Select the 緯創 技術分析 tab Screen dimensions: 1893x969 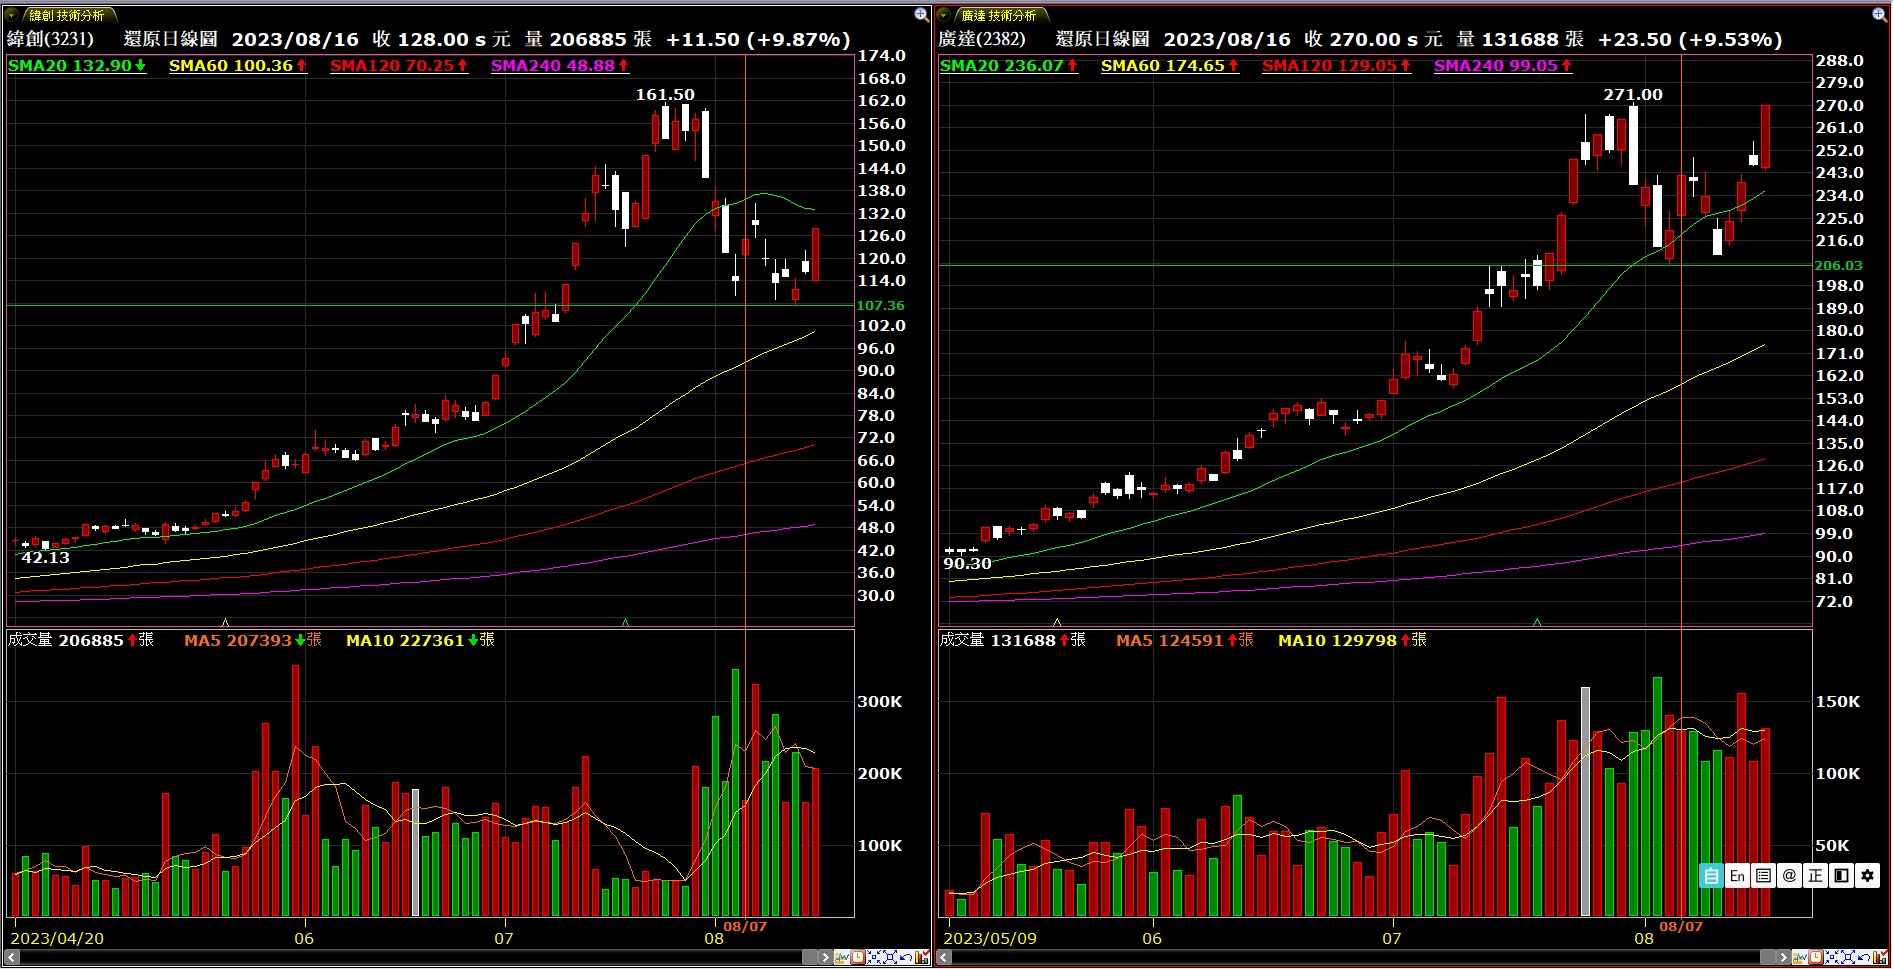coord(67,15)
